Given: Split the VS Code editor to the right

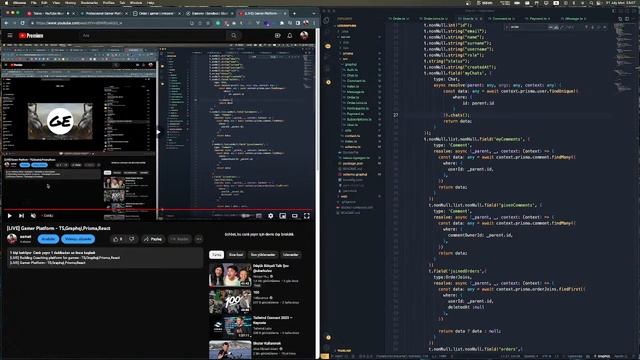Looking at the screenshot, I should 627,19.
